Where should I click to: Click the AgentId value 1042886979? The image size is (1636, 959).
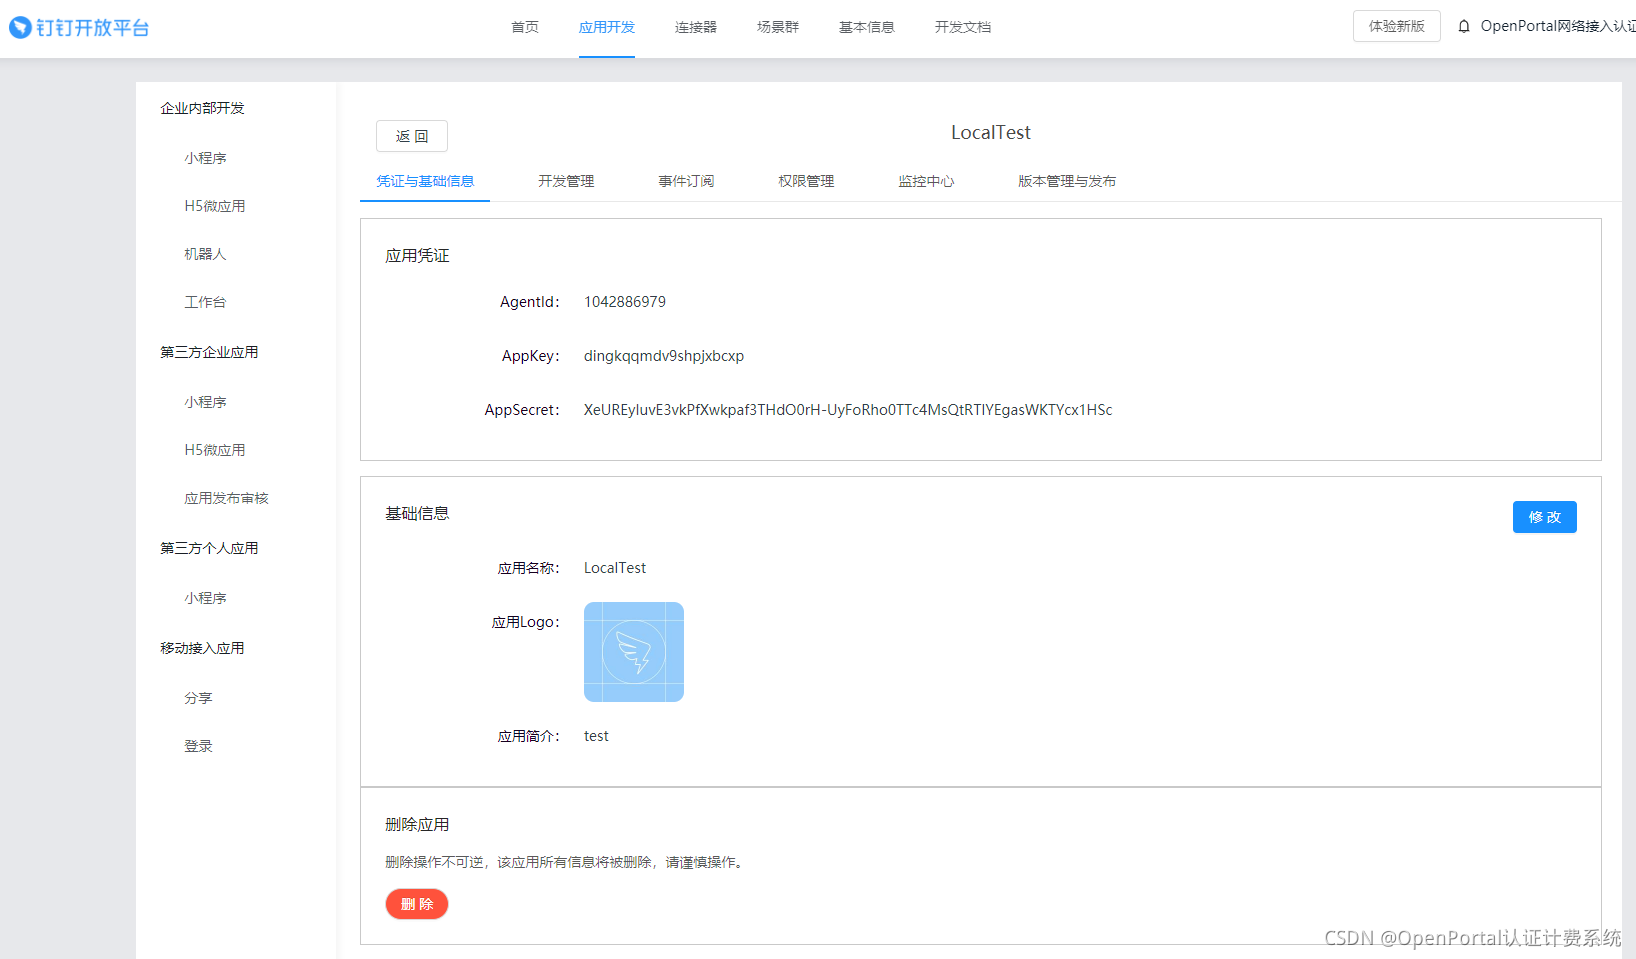[x=625, y=302]
